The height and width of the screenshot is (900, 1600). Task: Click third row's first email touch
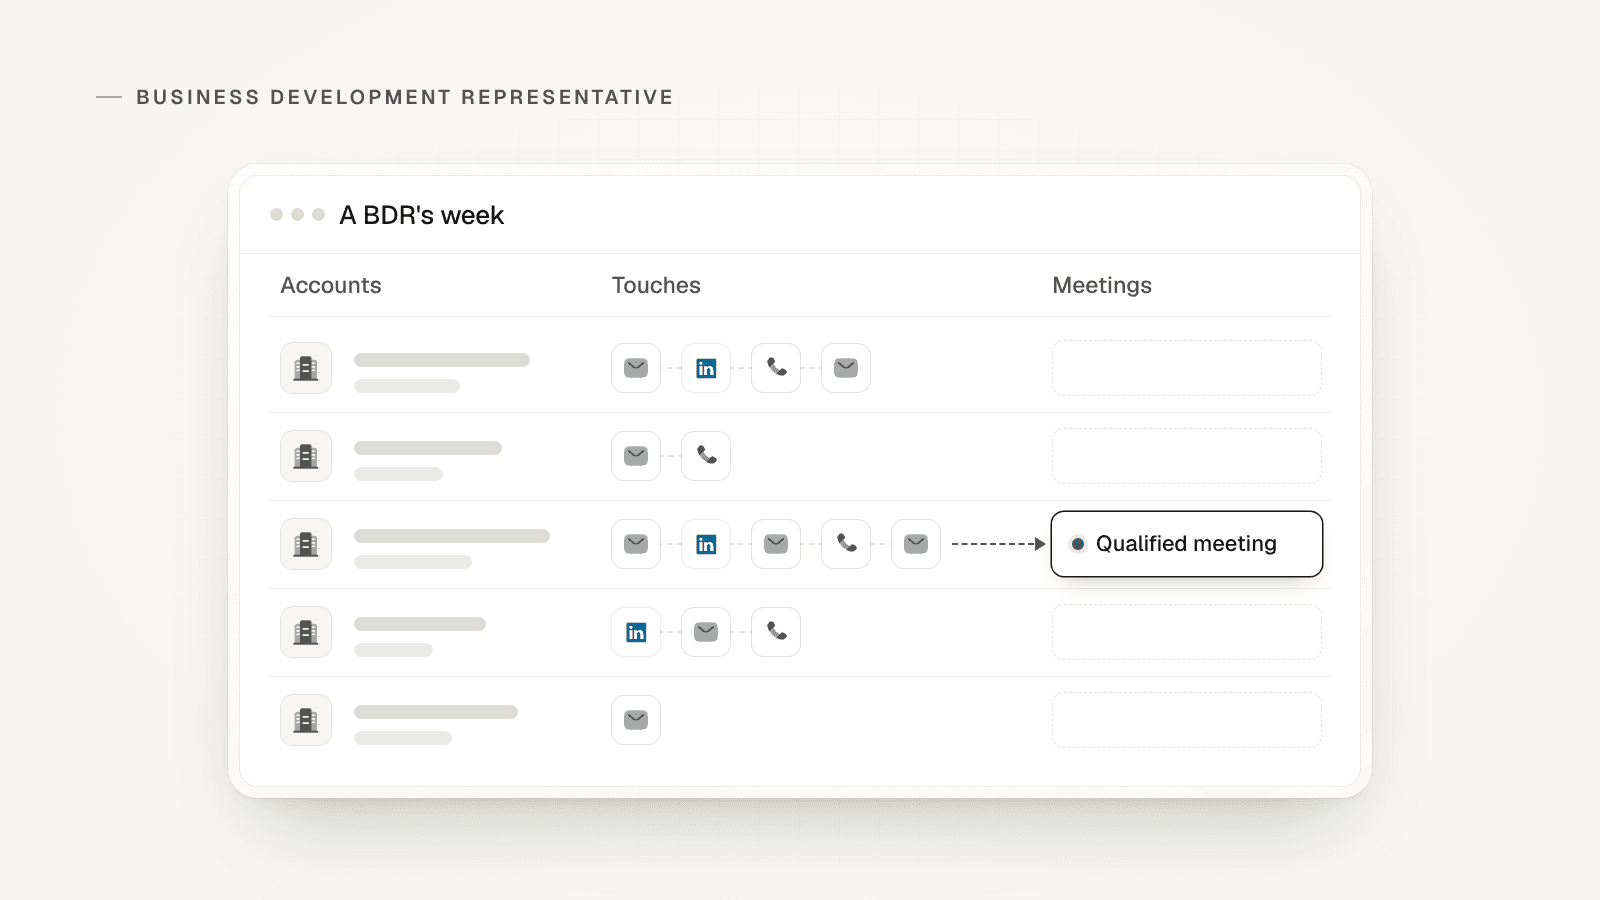[636, 544]
